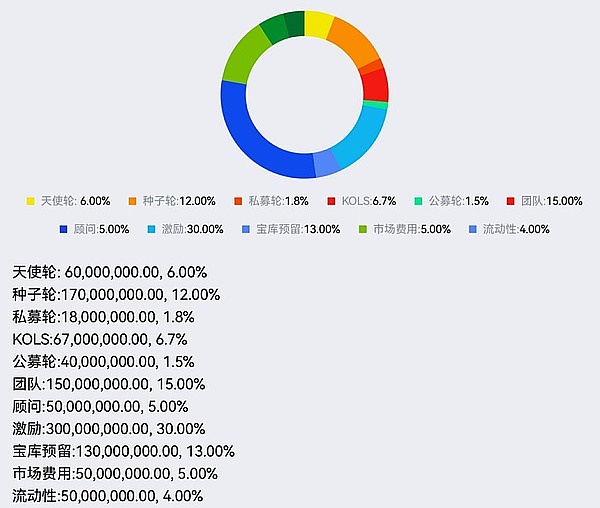
Task: Click the yellow 天使轮 legend swatch
Action: 30,201
